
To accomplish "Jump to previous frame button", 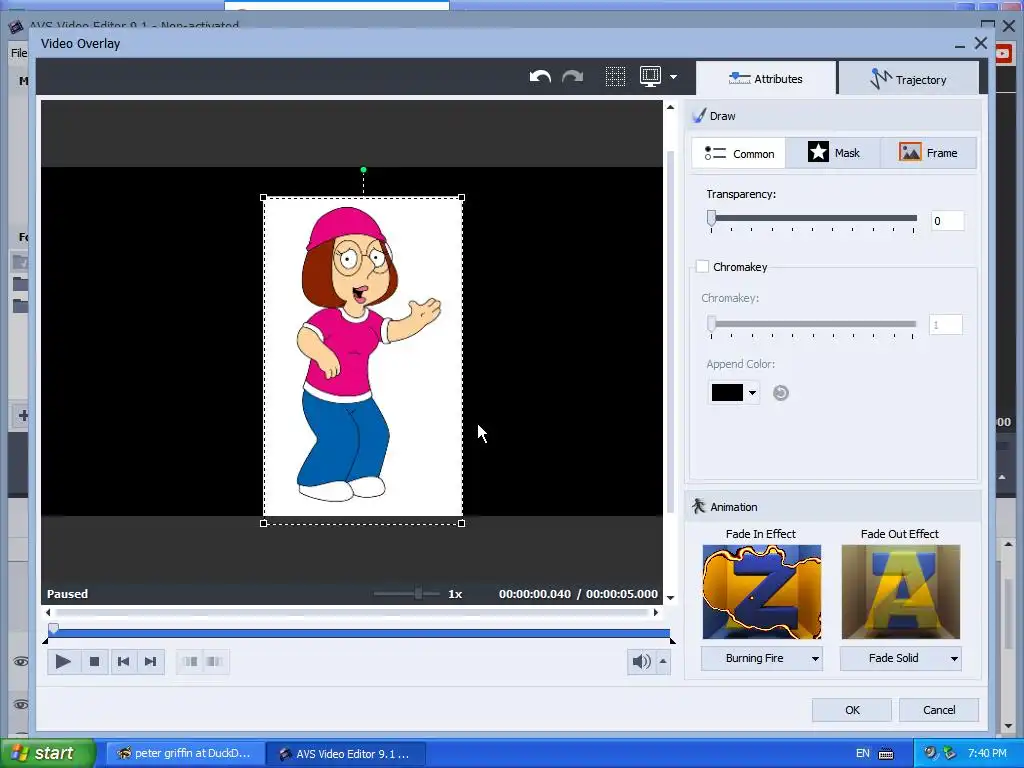I will click(123, 662).
